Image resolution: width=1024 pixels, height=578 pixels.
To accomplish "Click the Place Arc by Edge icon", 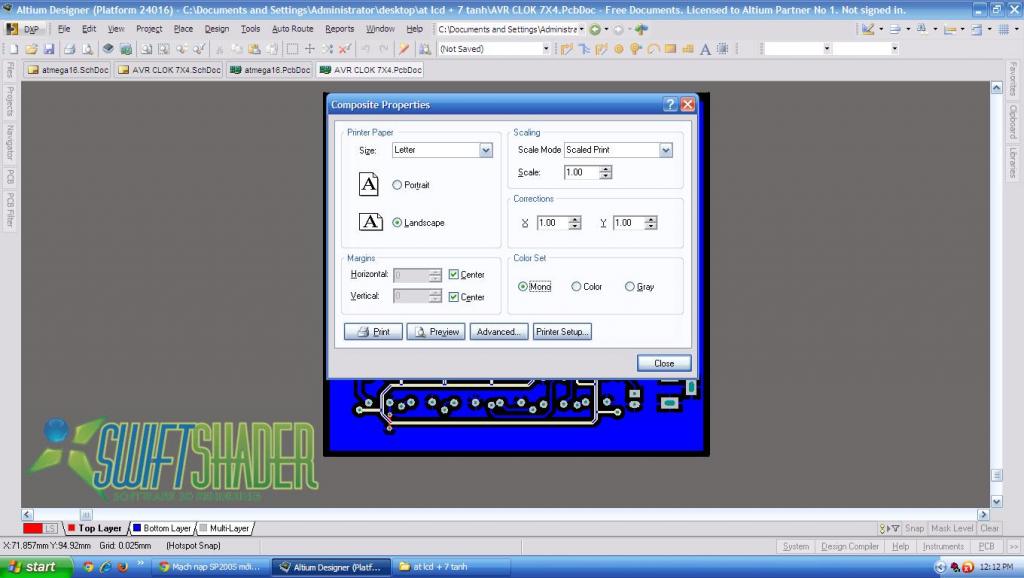I will 653,49.
